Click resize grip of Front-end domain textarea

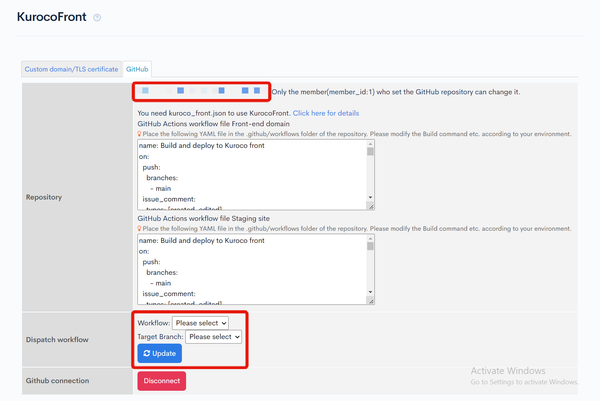pos(371,207)
